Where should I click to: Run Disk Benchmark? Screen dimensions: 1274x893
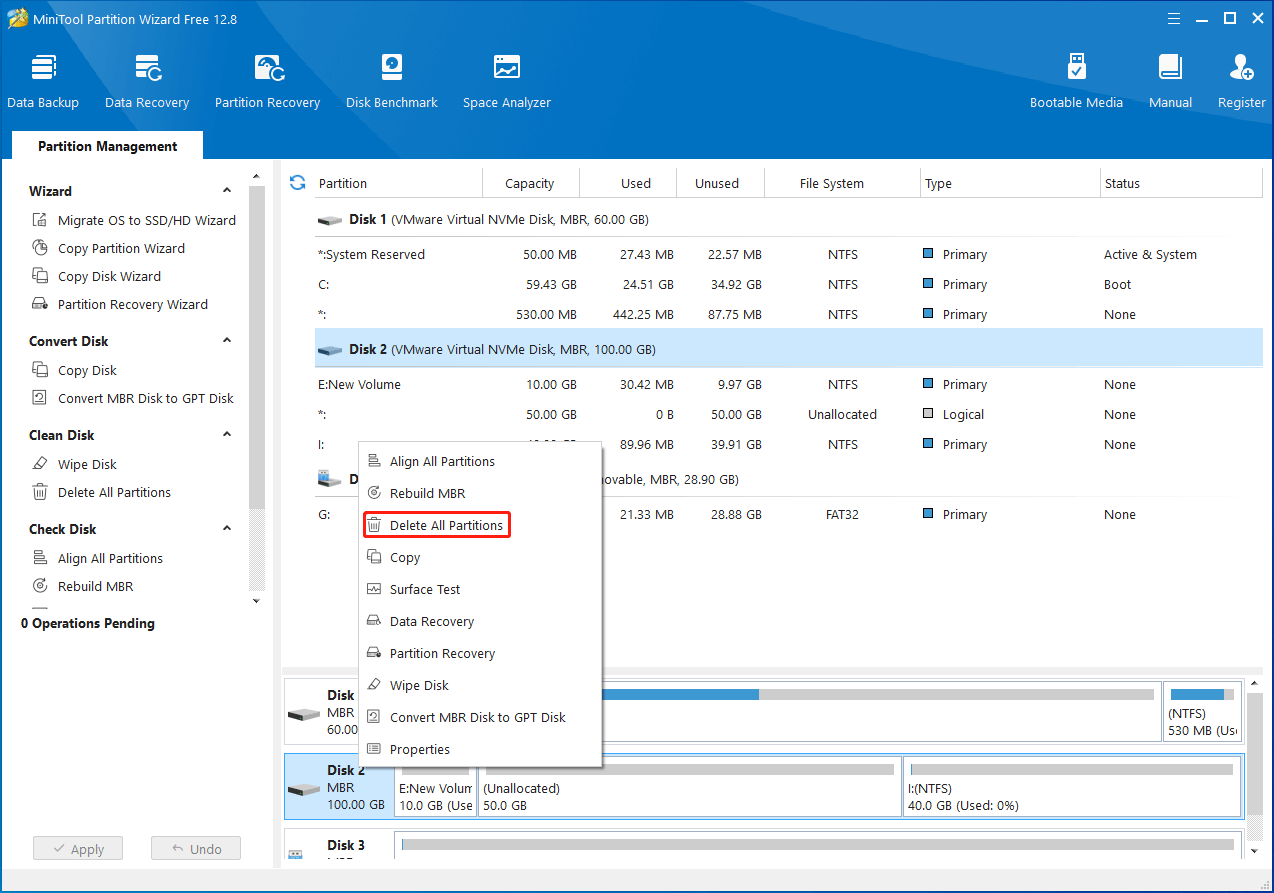point(391,78)
